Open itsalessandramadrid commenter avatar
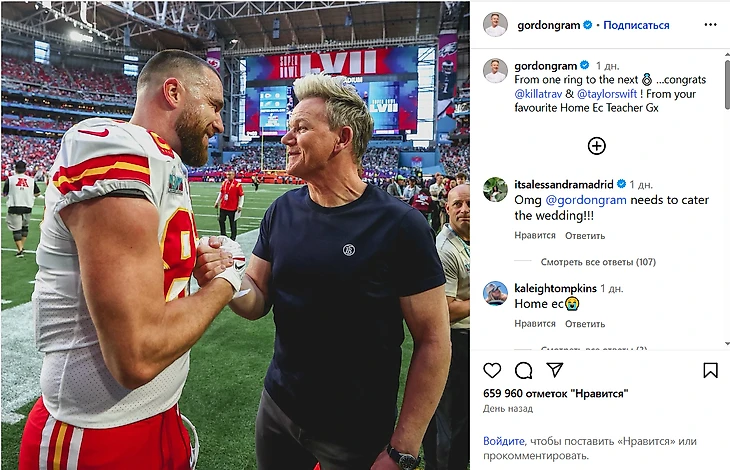730x470 pixels. tap(495, 189)
